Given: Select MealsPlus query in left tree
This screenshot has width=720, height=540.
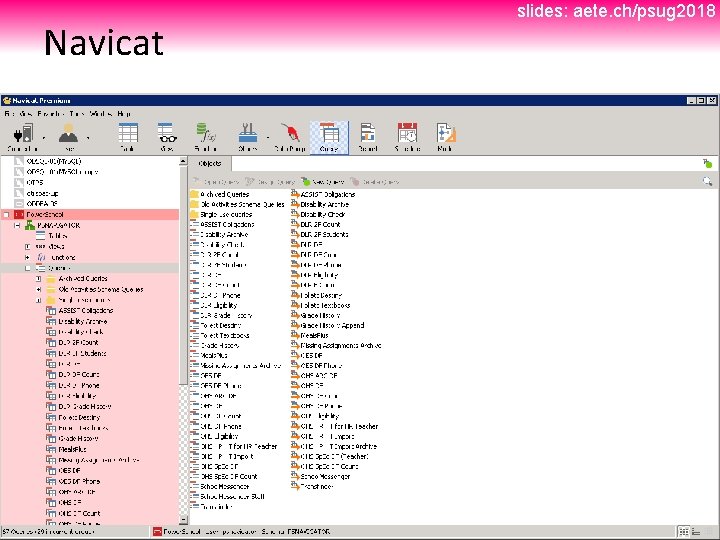Looking at the screenshot, I should click(x=67, y=449).
